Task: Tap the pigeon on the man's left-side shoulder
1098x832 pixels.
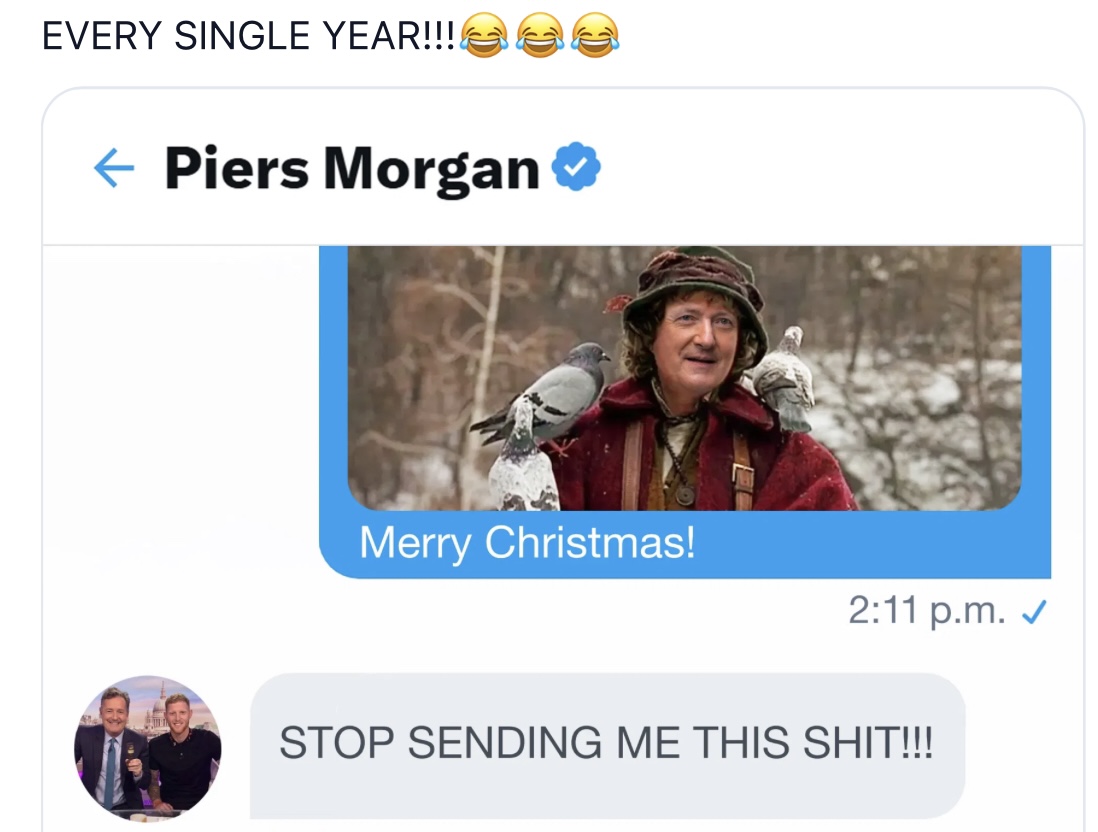Action: (x=560, y=390)
